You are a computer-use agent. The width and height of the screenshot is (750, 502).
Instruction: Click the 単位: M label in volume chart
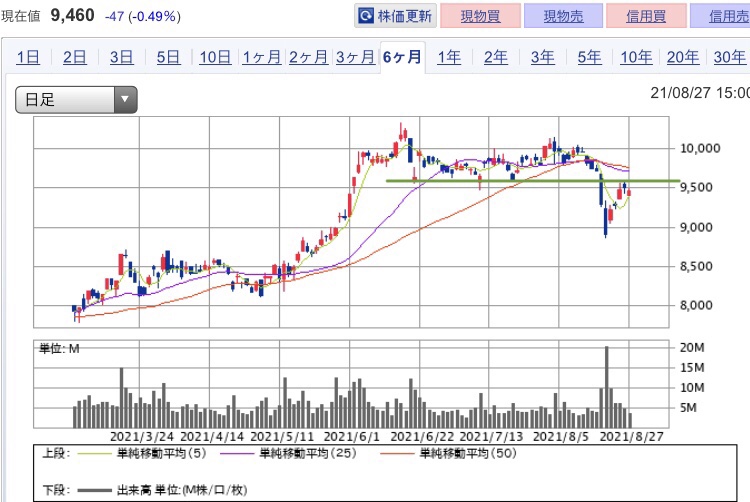tap(59, 349)
